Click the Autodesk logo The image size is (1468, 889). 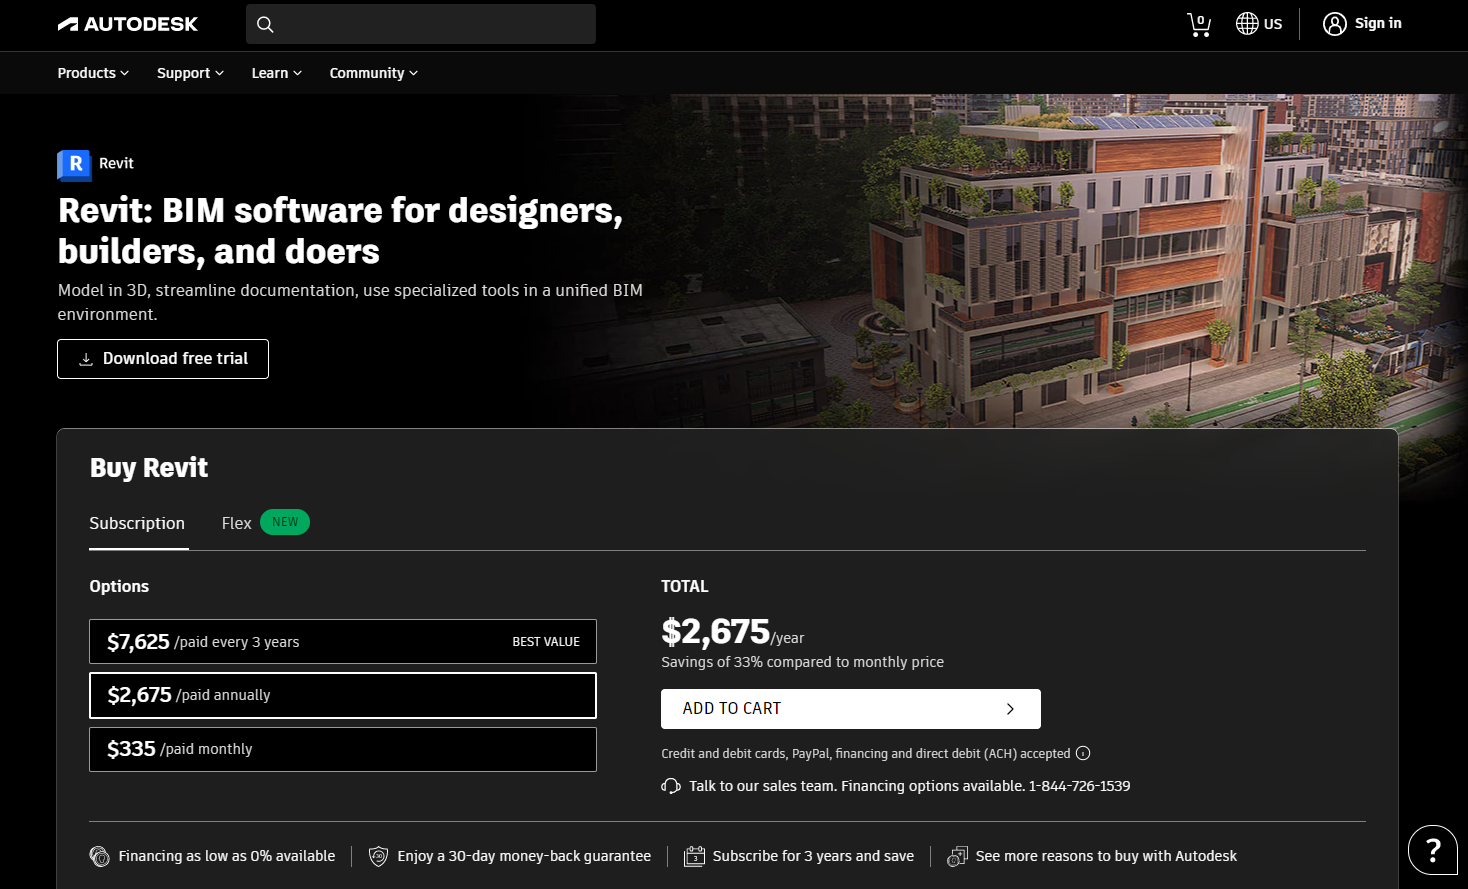(x=128, y=24)
